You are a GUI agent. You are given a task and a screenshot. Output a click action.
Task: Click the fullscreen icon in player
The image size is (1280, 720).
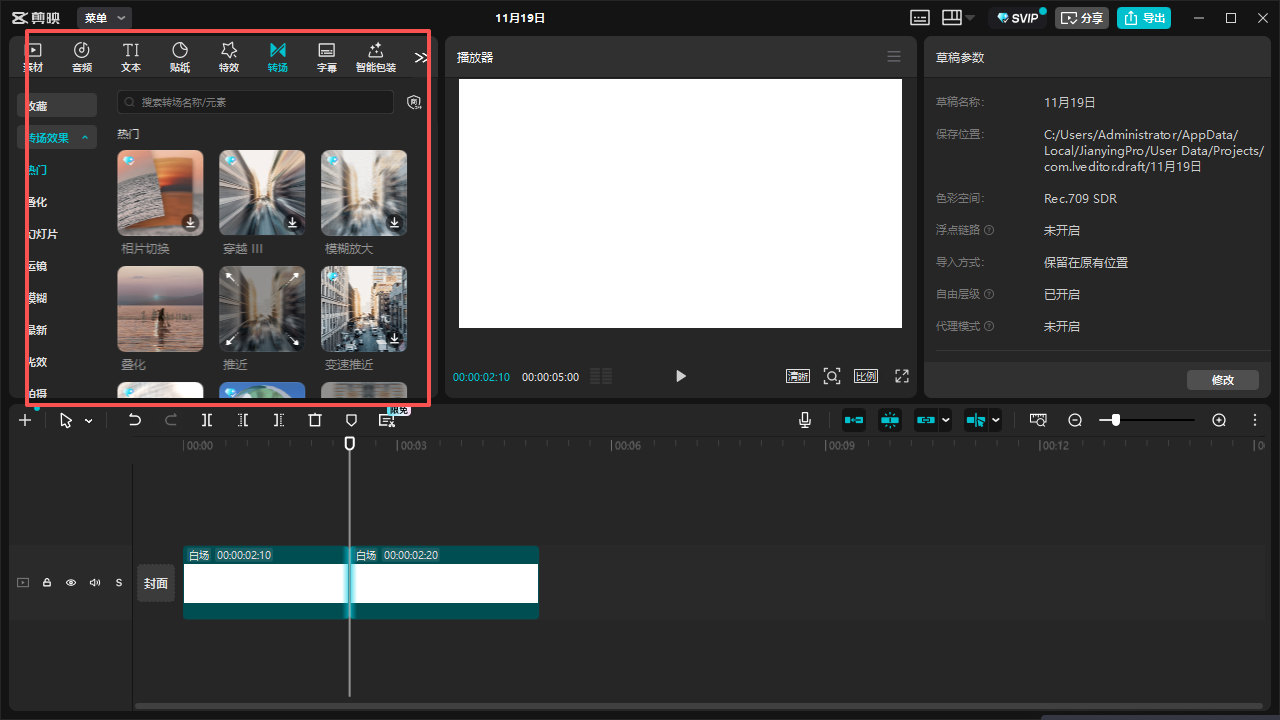pyautogui.click(x=902, y=376)
